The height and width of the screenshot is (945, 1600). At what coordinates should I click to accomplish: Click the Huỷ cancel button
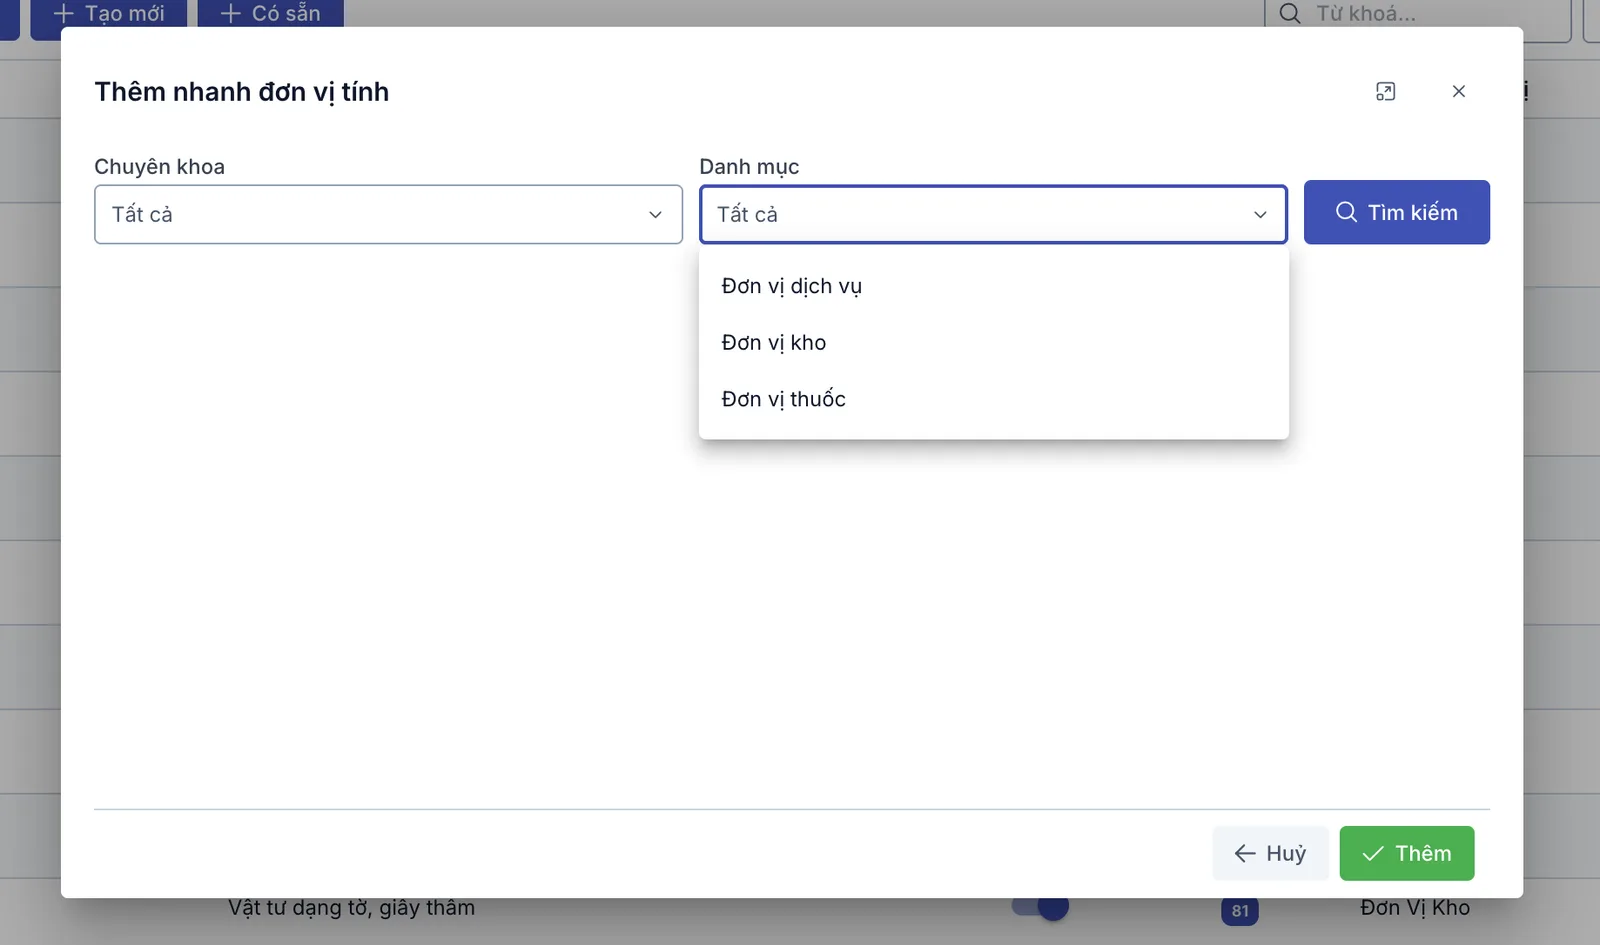pyautogui.click(x=1270, y=853)
